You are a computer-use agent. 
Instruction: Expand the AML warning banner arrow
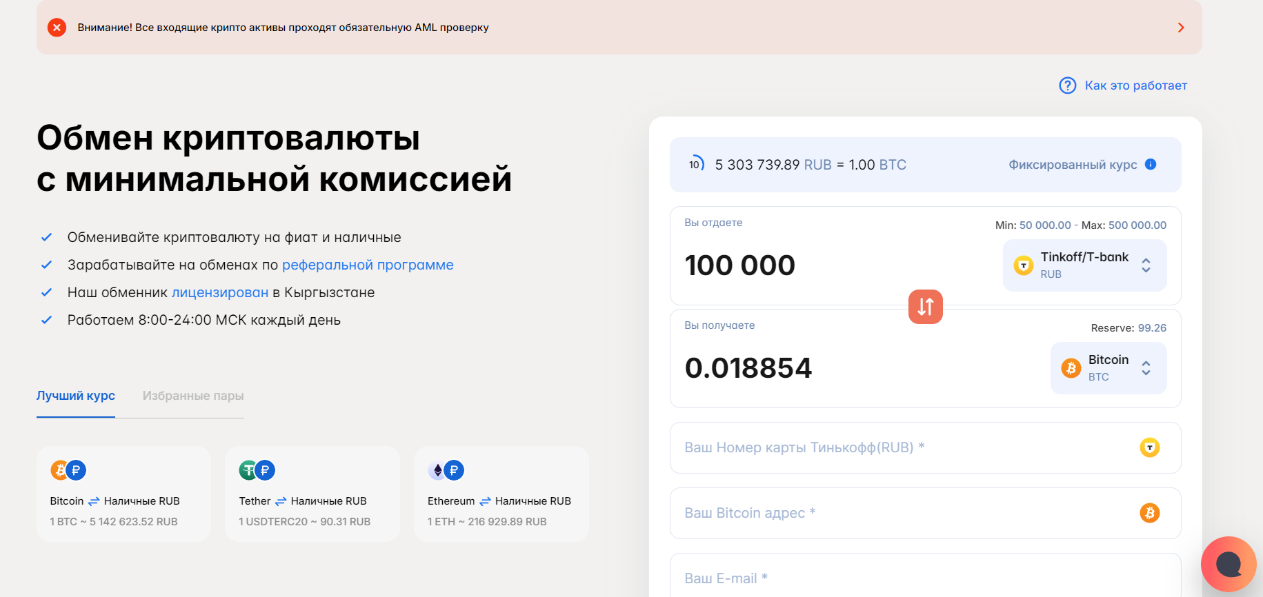pyautogui.click(x=1181, y=27)
